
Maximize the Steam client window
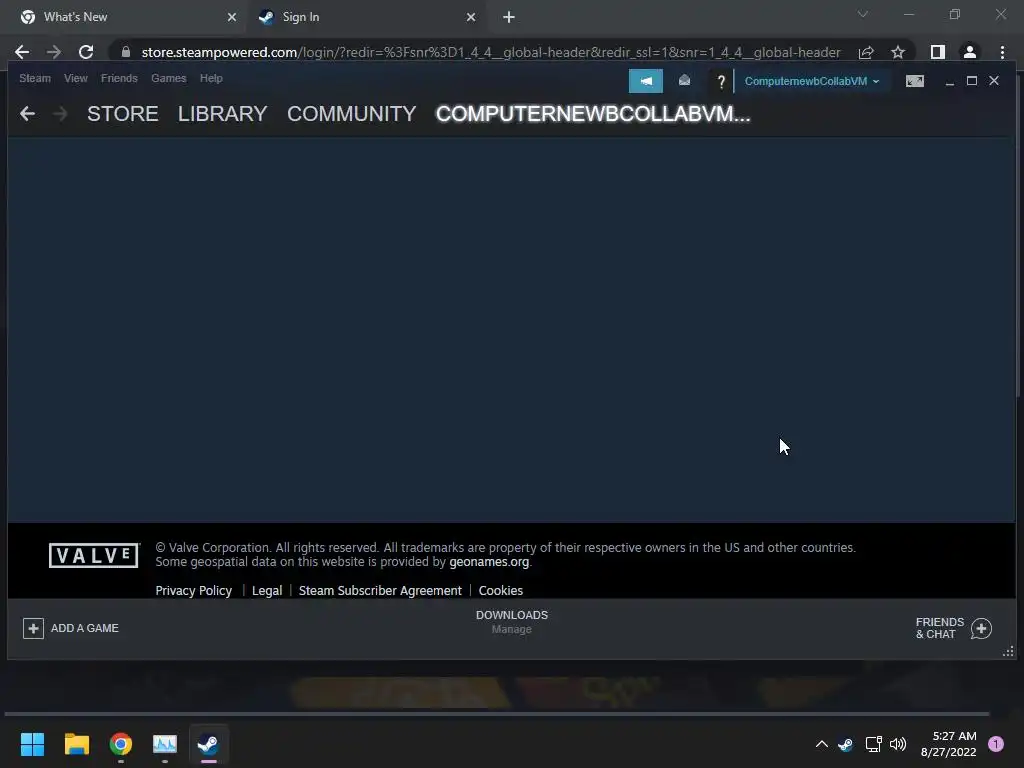972,80
